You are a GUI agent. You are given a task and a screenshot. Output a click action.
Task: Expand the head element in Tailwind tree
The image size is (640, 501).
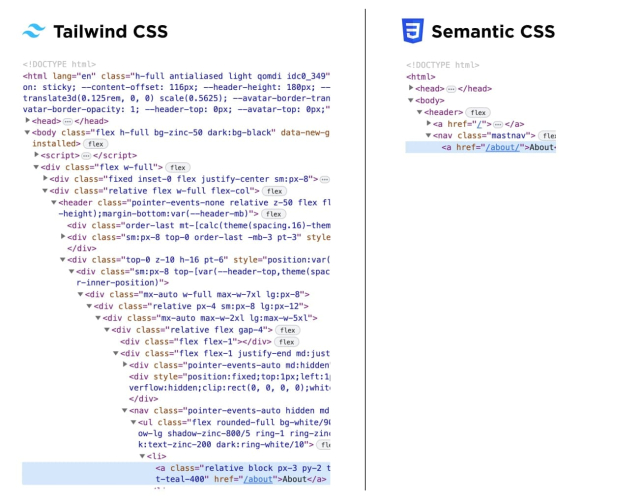[x=28, y=121]
